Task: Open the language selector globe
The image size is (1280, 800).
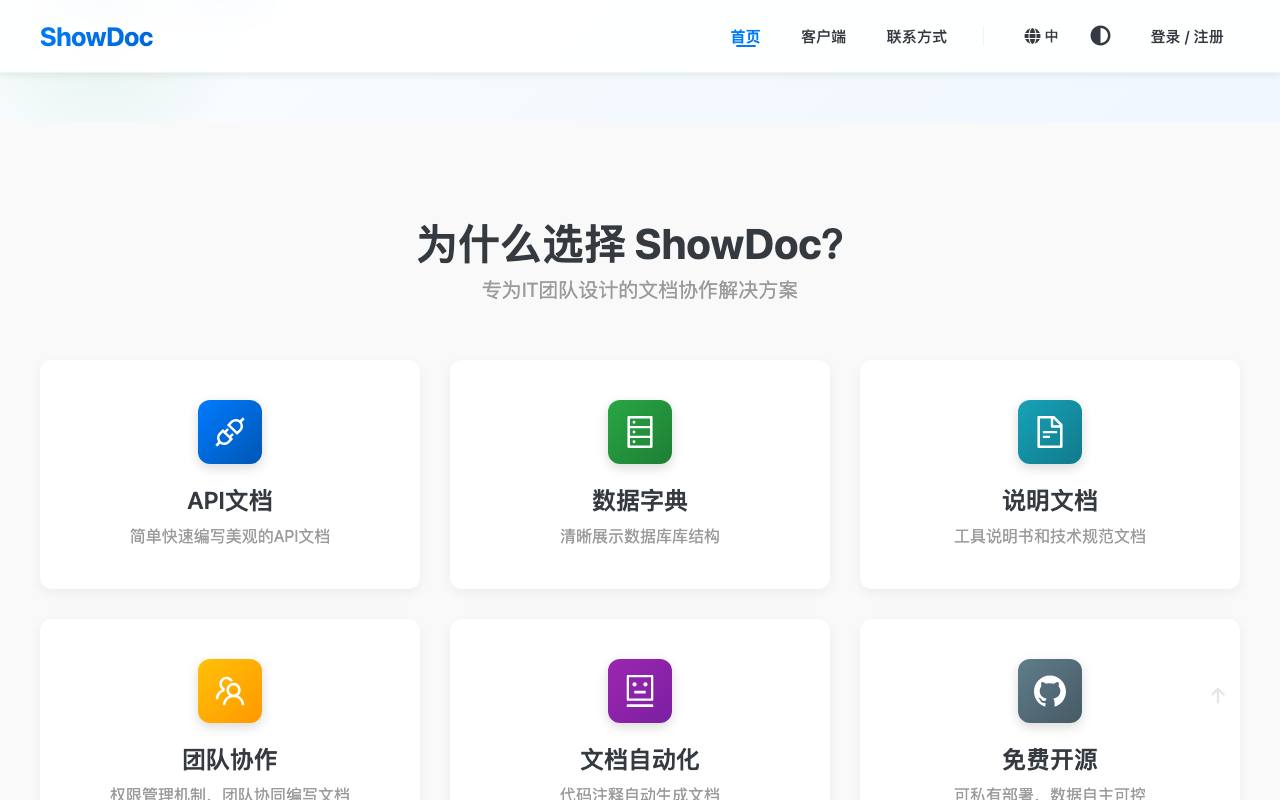Action: 1041,37
